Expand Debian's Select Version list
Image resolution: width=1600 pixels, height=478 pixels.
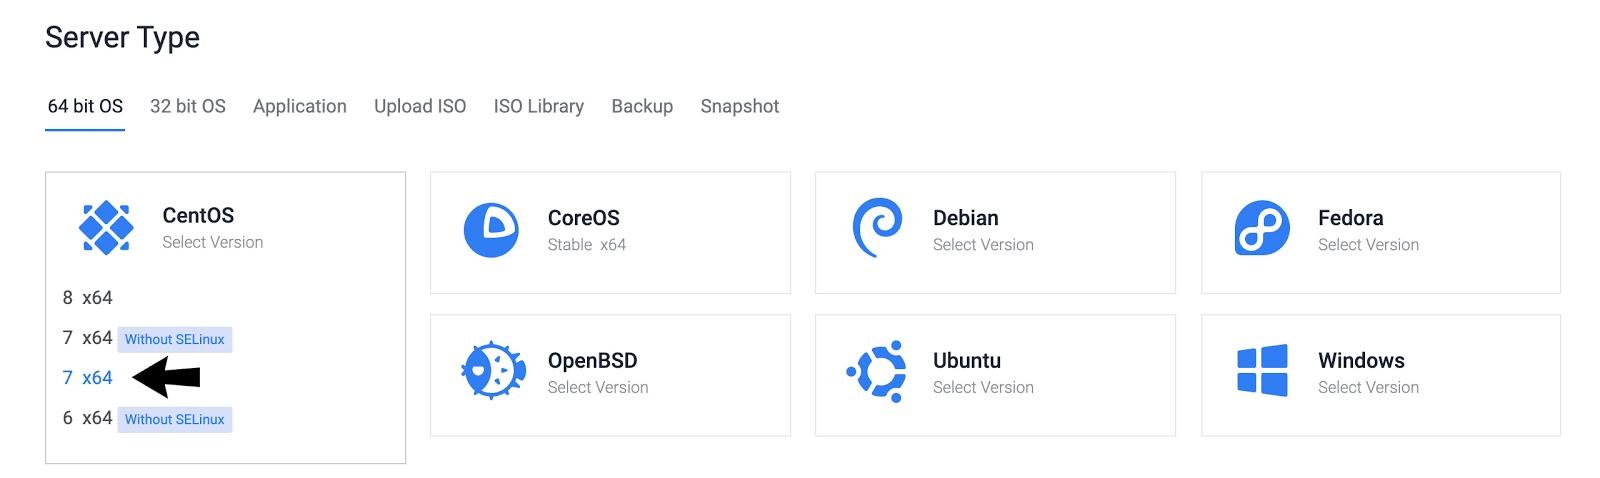tap(983, 245)
